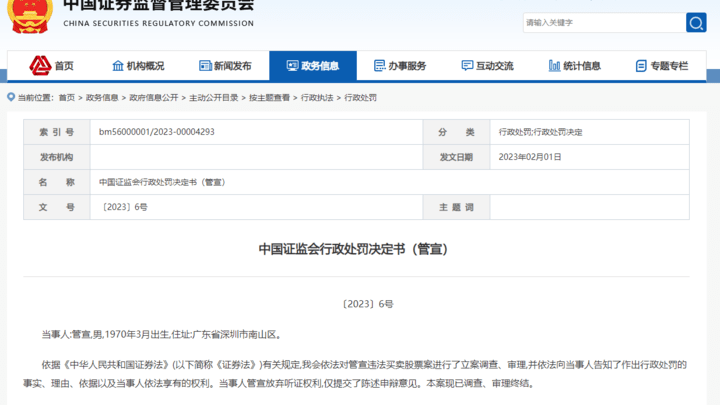Screen dimensions: 720x405
Task: Click the 主题词 label cell
Action: (456, 207)
